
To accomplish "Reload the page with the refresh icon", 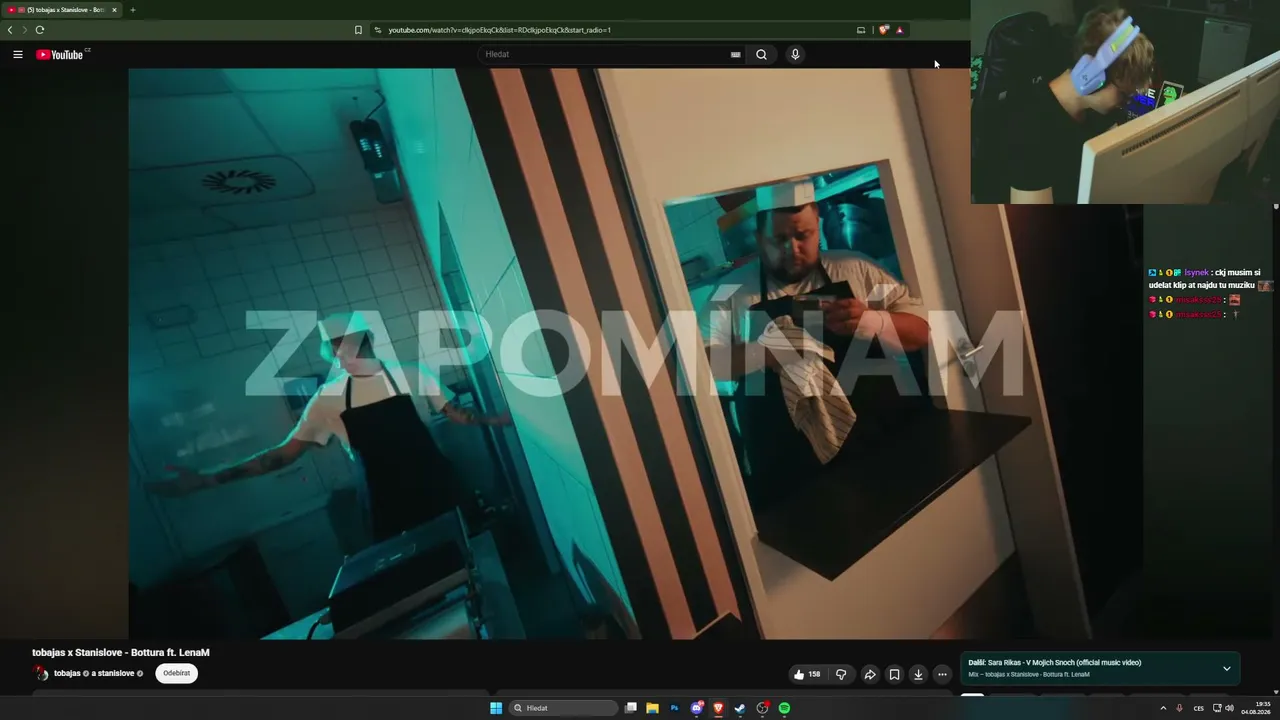I will tap(40, 30).
